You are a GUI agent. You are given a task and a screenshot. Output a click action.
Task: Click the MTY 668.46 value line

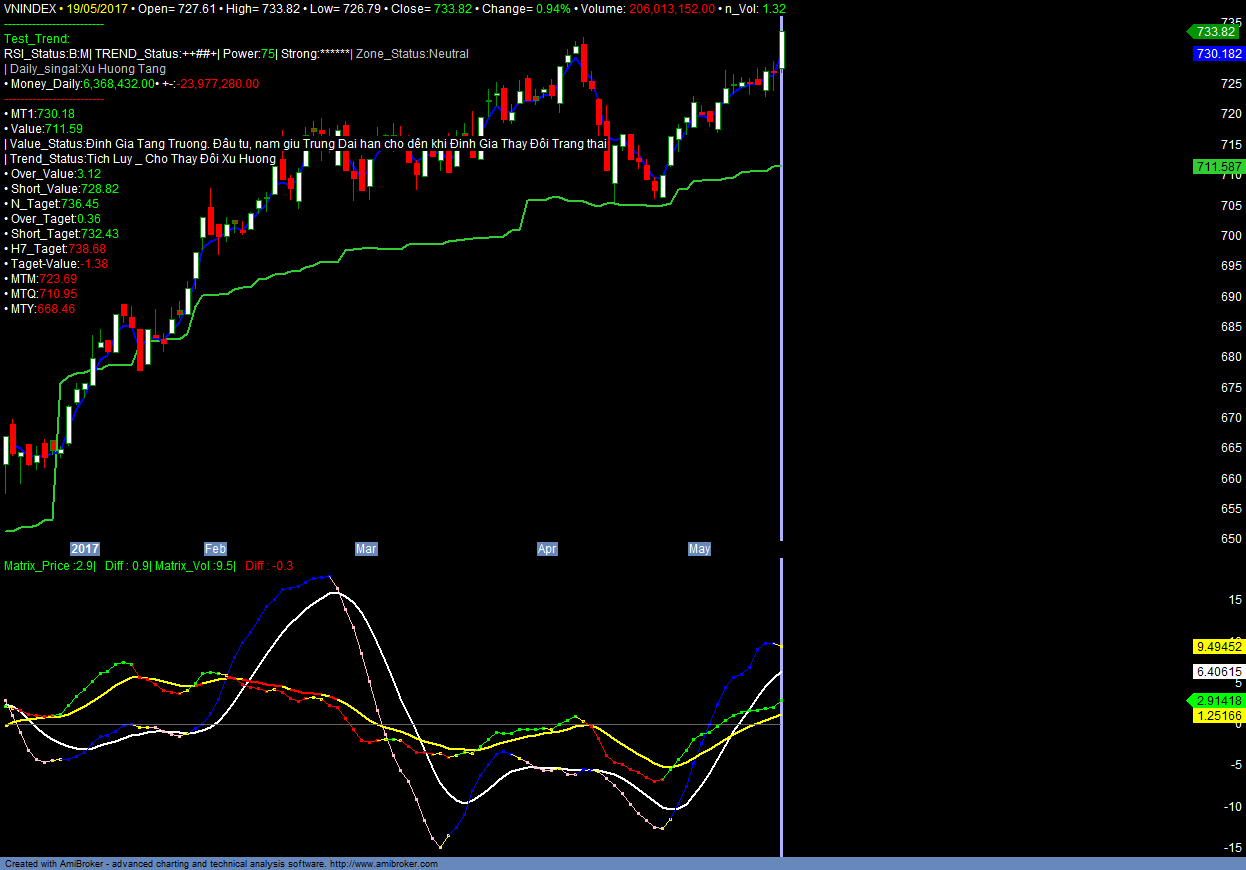(x=40, y=309)
